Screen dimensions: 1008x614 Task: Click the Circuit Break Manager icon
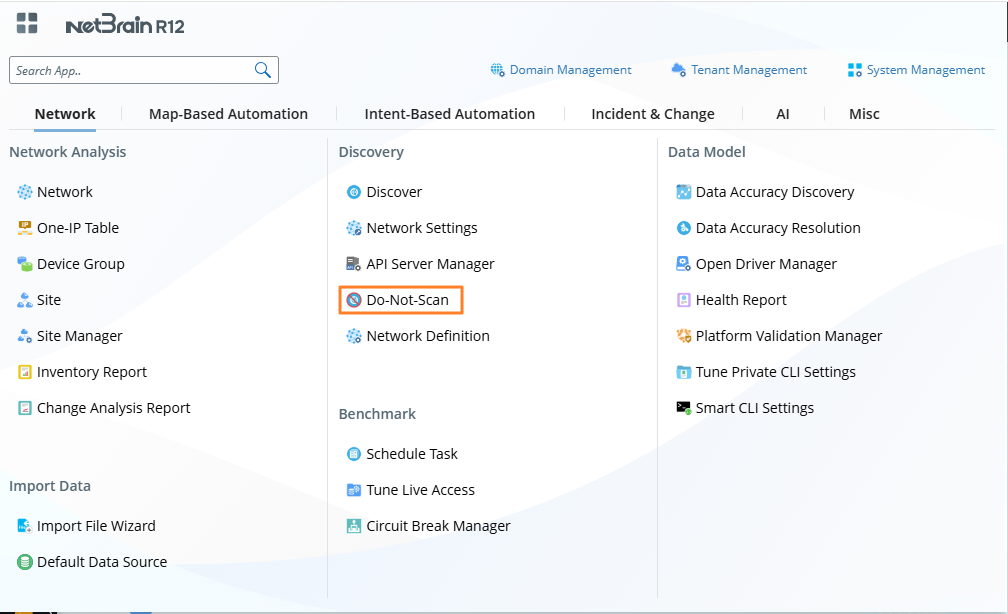[354, 526]
